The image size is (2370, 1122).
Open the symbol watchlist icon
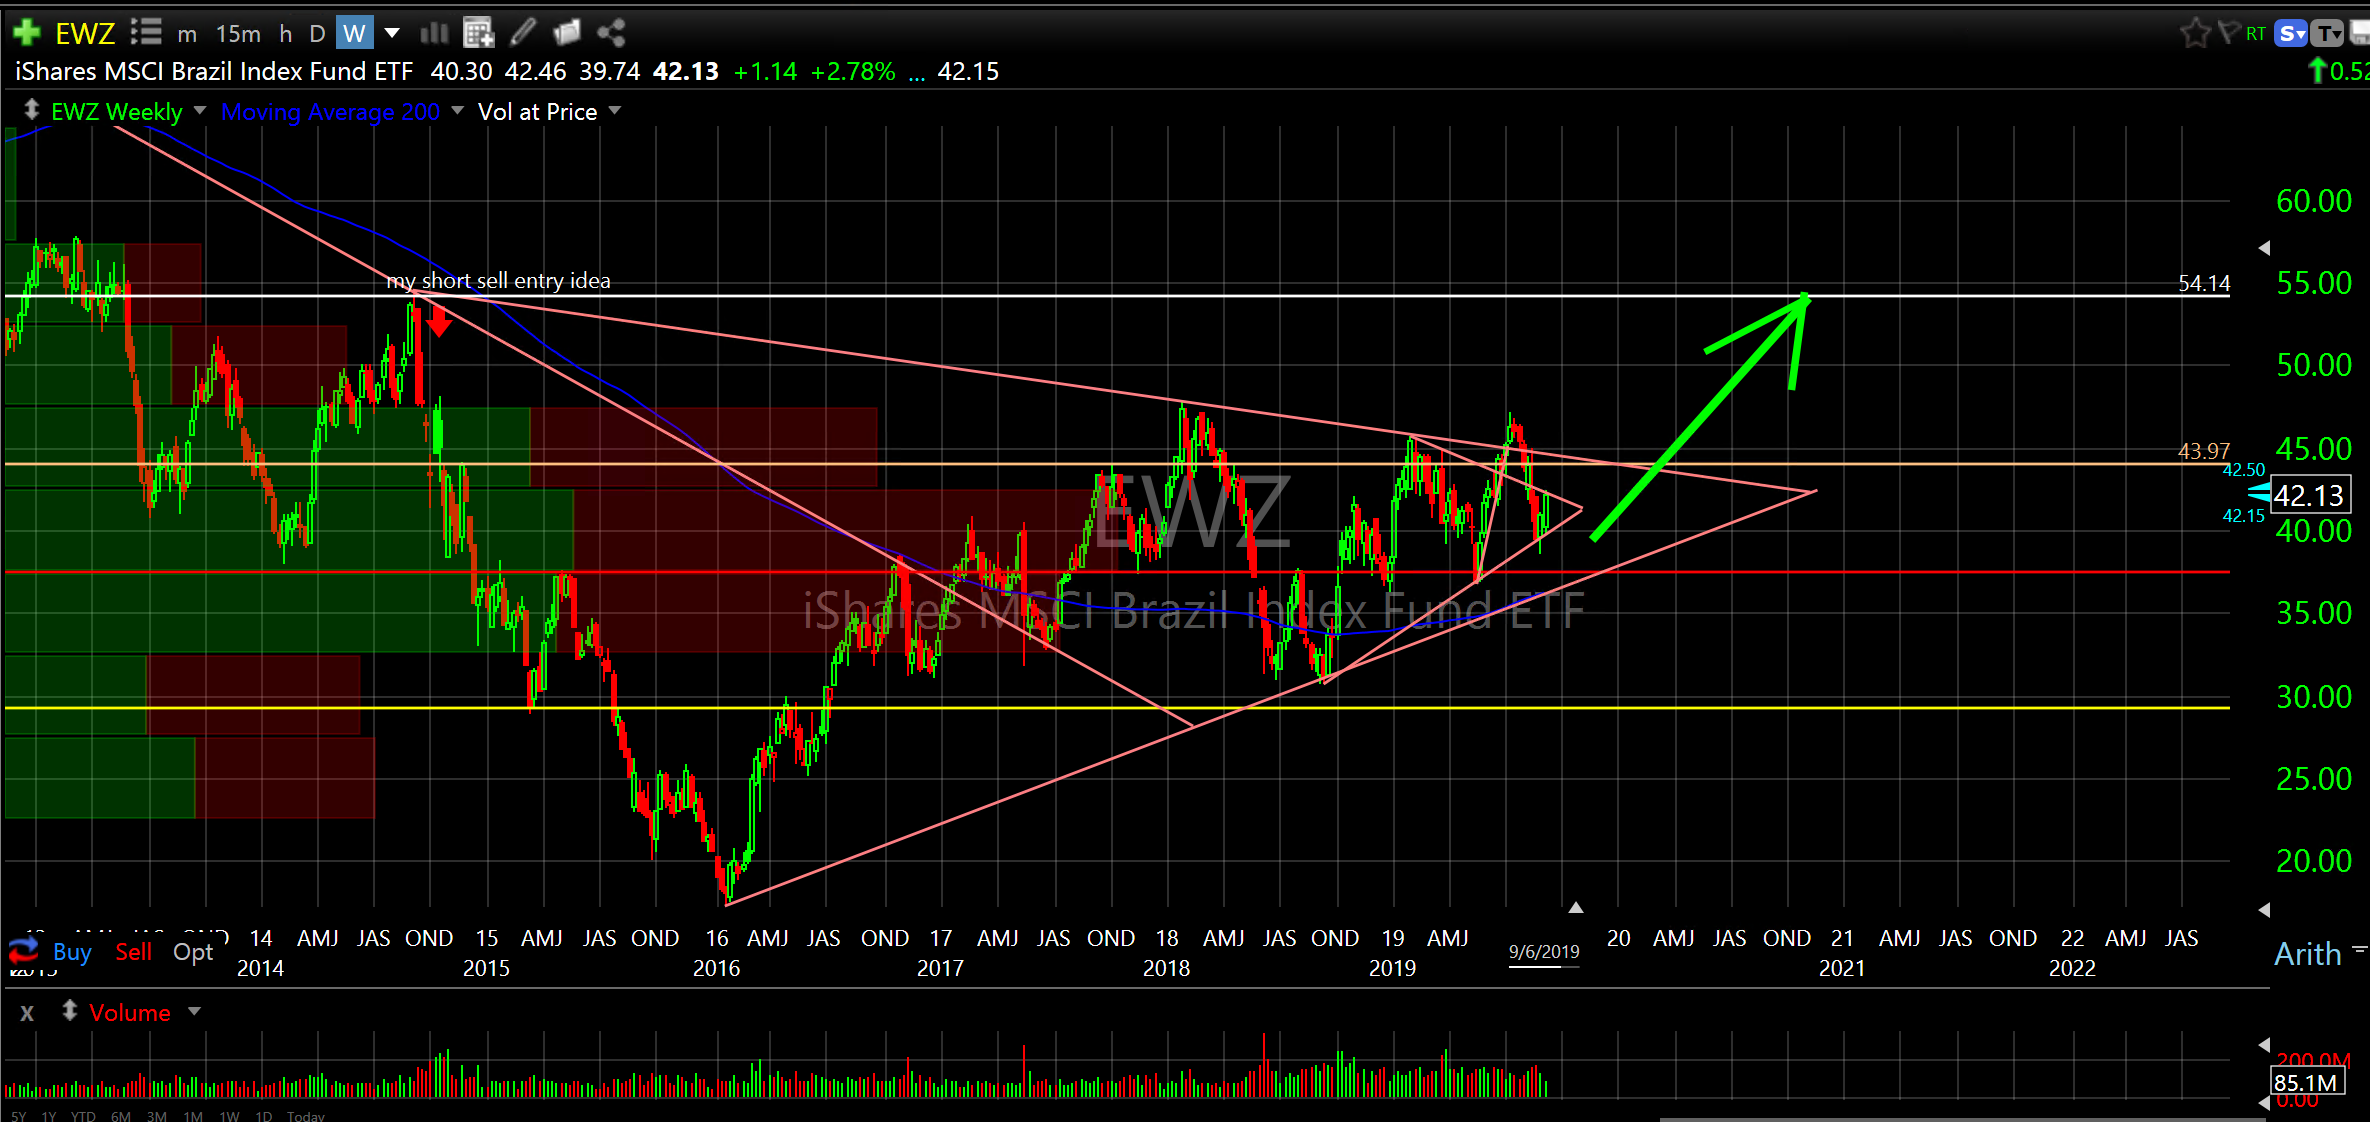click(x=146, y=33)
